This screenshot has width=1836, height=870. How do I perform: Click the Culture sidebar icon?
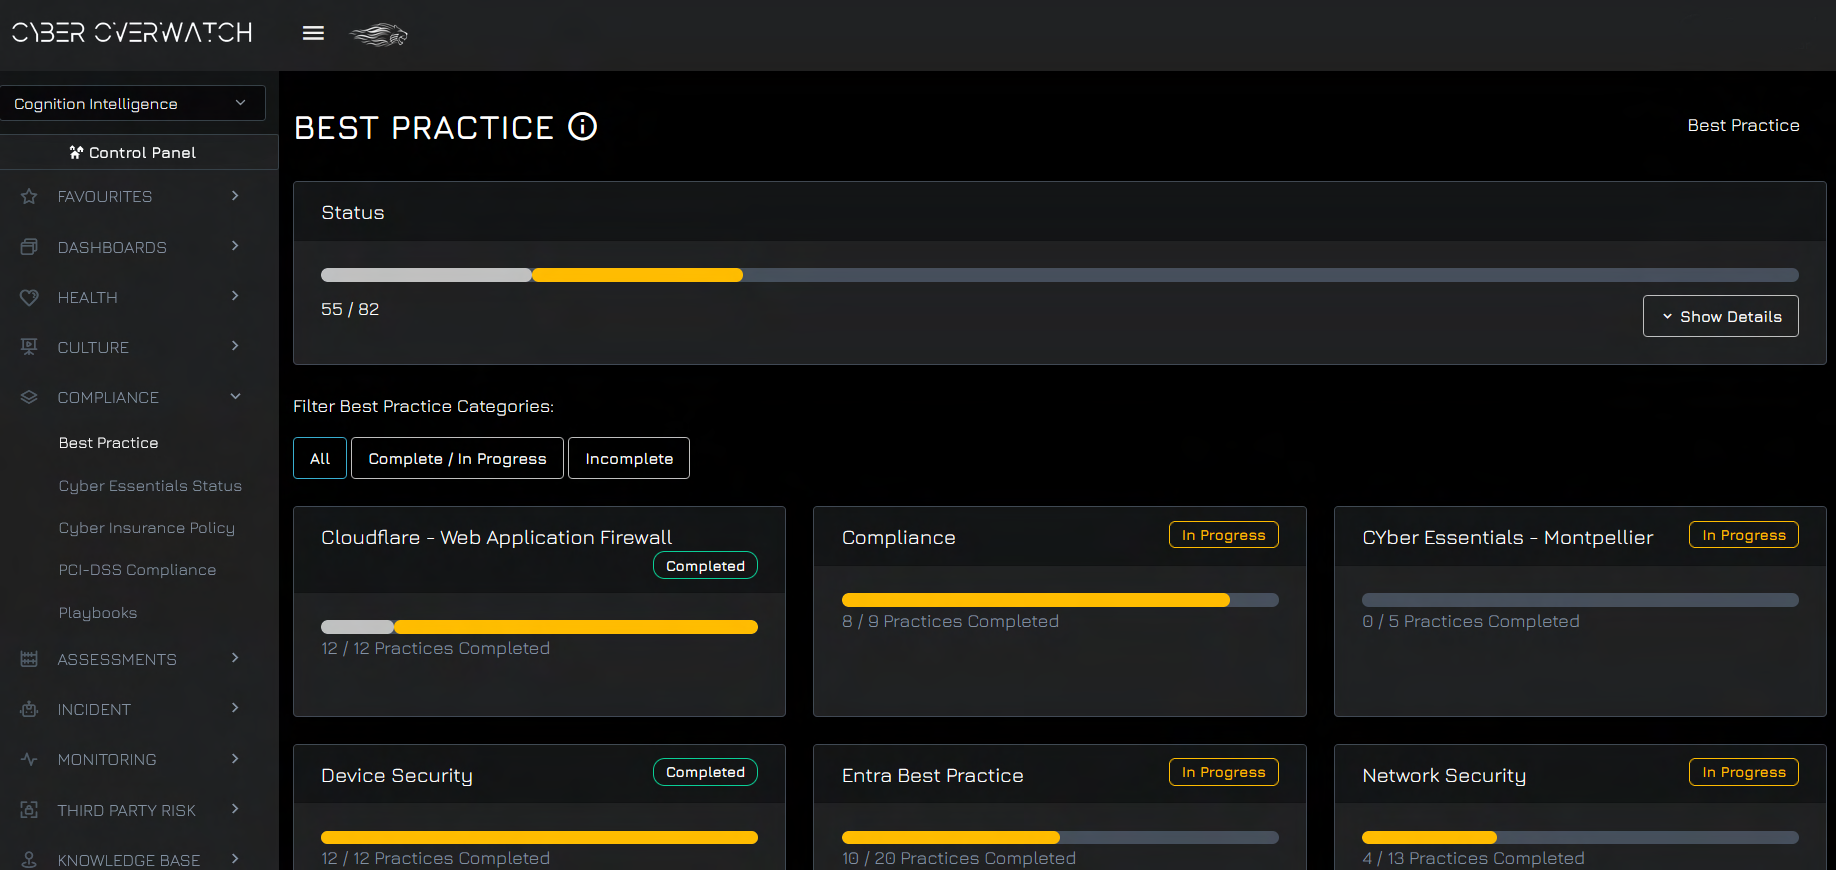point(29,347)
